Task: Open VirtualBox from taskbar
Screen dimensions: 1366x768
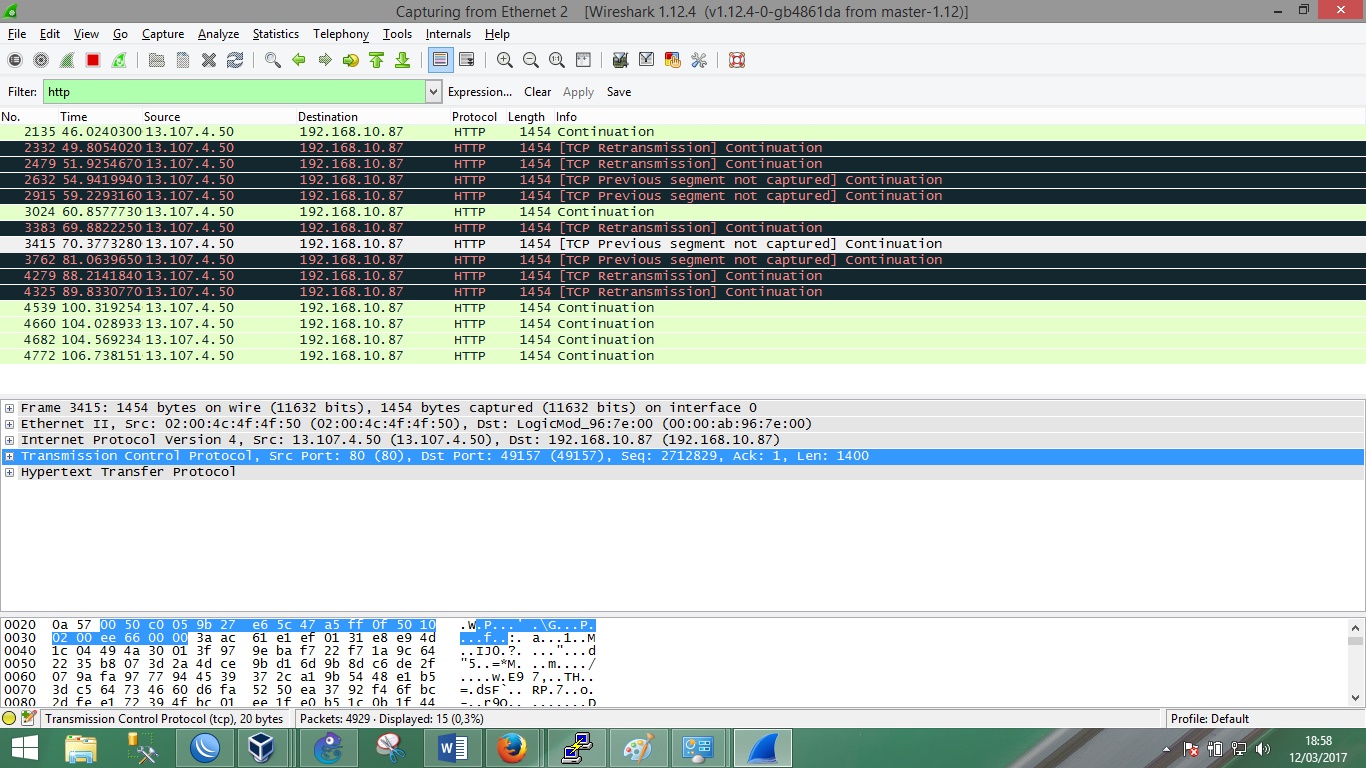Action: click(x=261, y=748)
